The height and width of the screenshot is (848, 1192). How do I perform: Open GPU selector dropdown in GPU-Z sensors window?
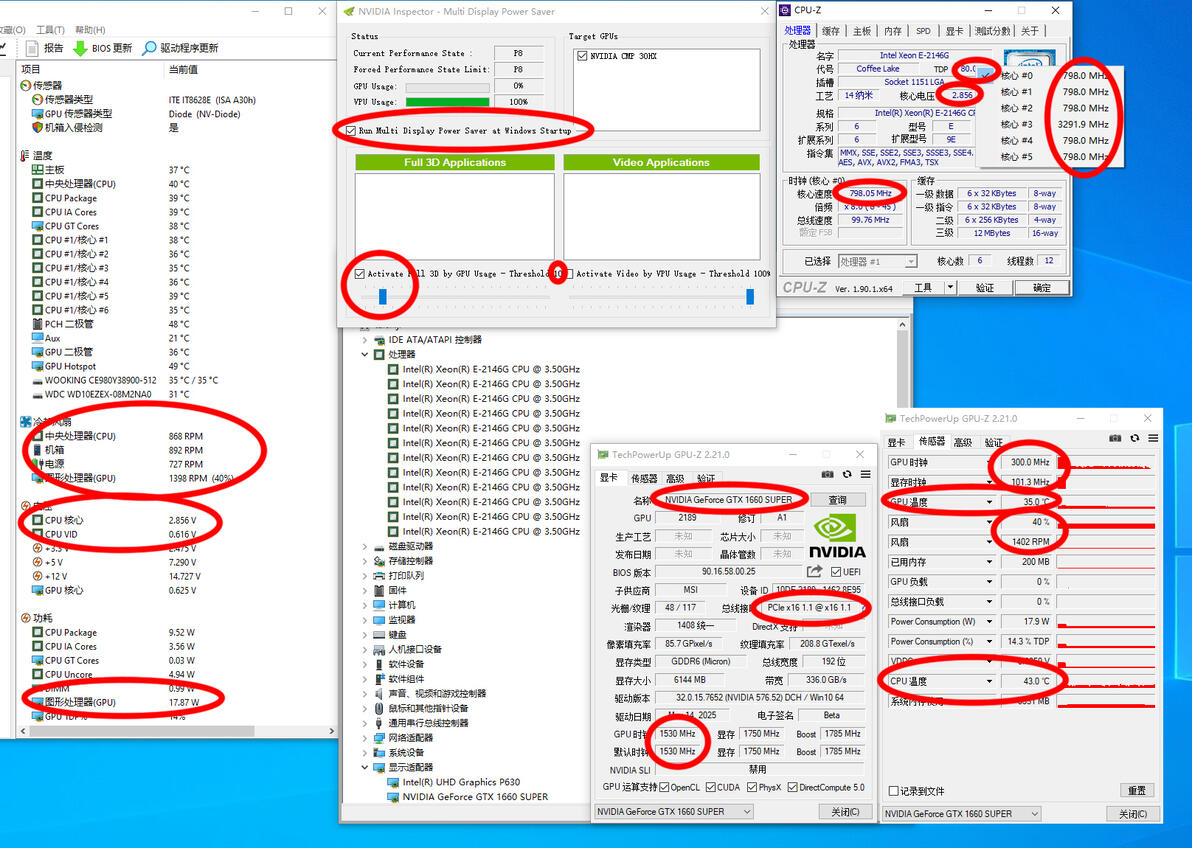click(962, 814)
